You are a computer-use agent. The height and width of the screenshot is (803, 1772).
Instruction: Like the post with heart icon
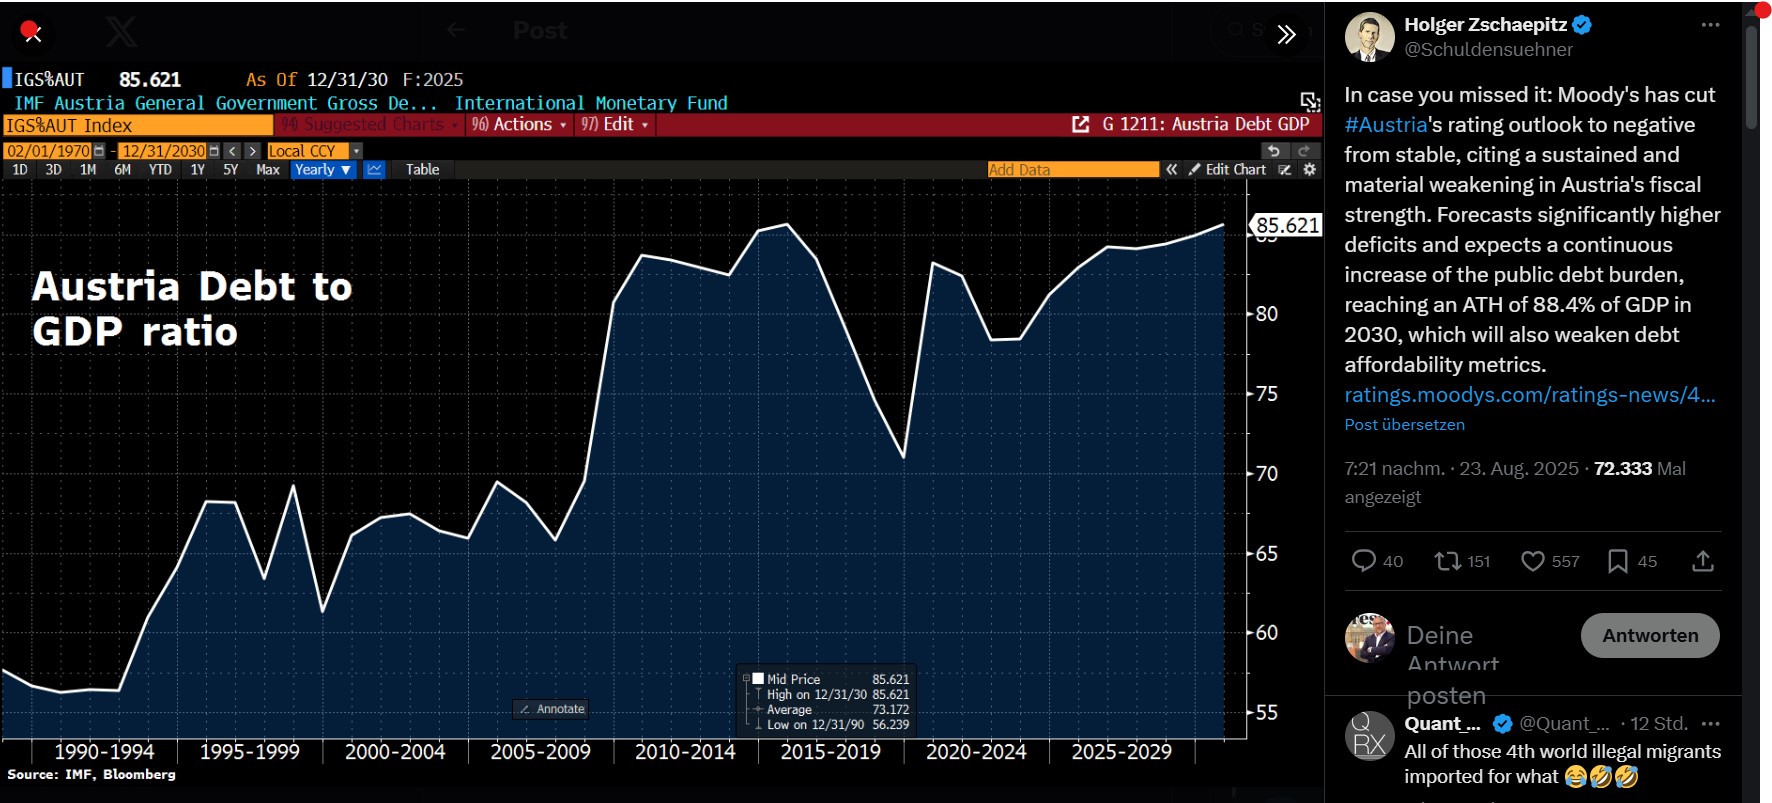pyautogui.click(x=1532, y=561)
